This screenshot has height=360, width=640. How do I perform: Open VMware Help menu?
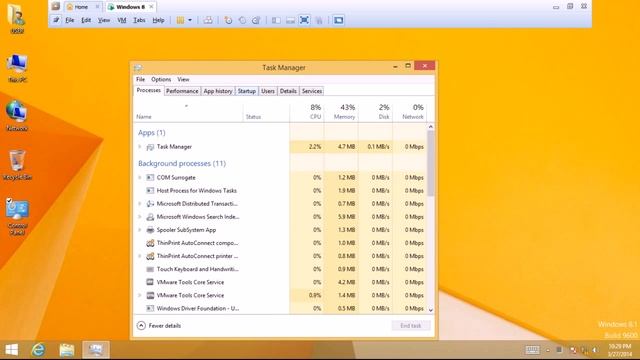[x=158, y=20]
